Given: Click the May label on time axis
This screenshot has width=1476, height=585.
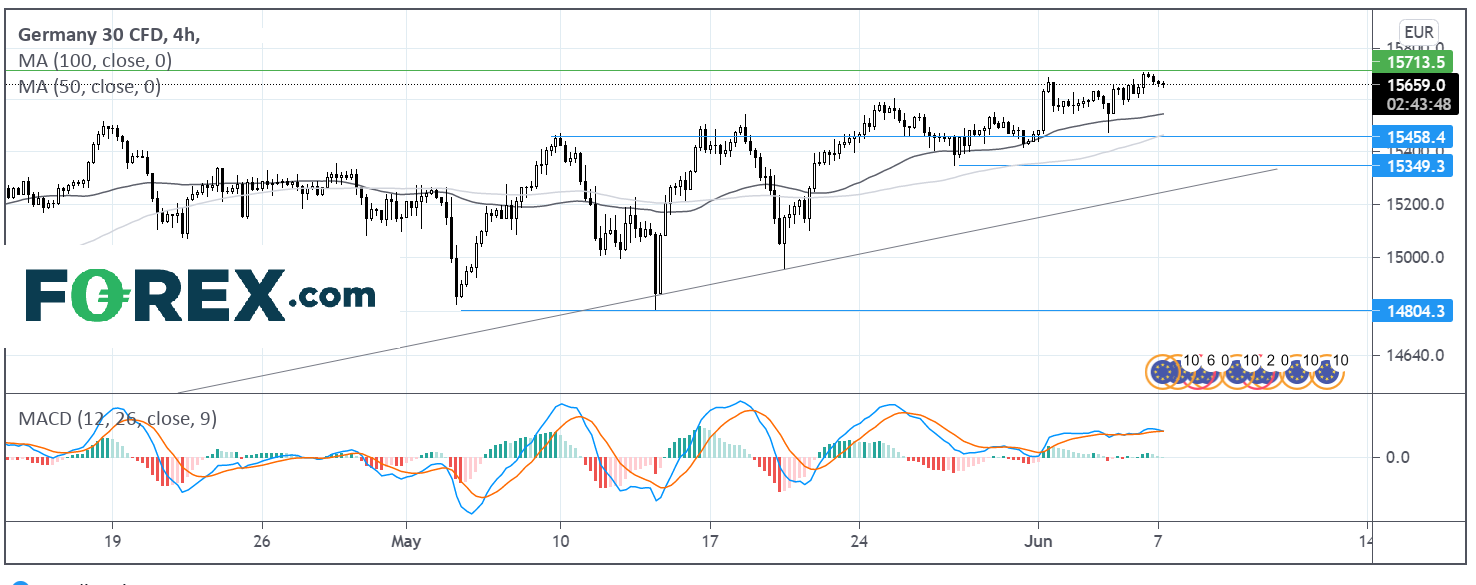Looking at the screenshot, I should click(406, 540).
